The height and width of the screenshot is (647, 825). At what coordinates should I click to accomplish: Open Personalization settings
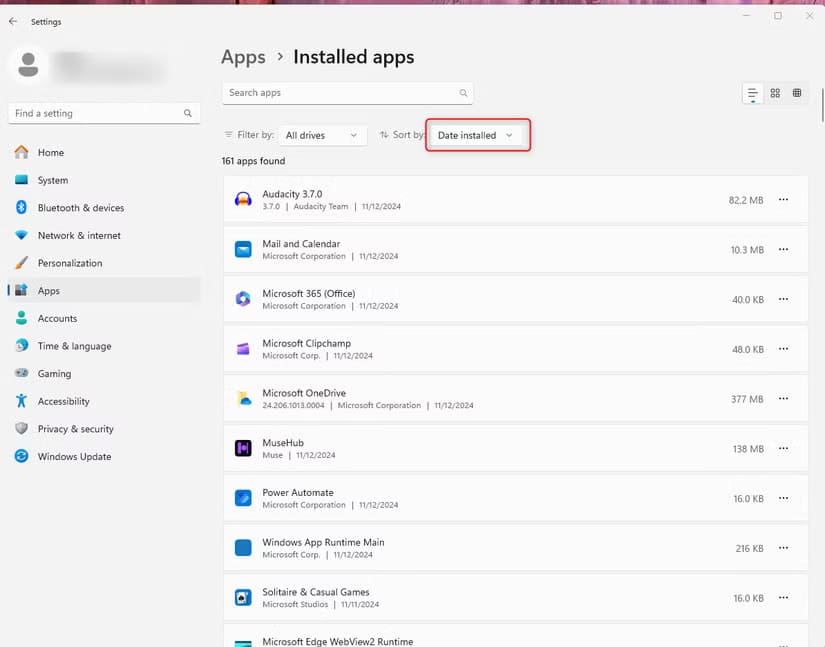[x=104, y=263]
